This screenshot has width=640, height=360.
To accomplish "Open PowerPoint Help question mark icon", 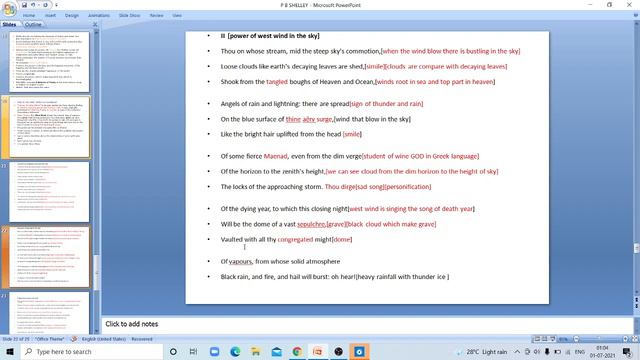I will coord(636,16).
